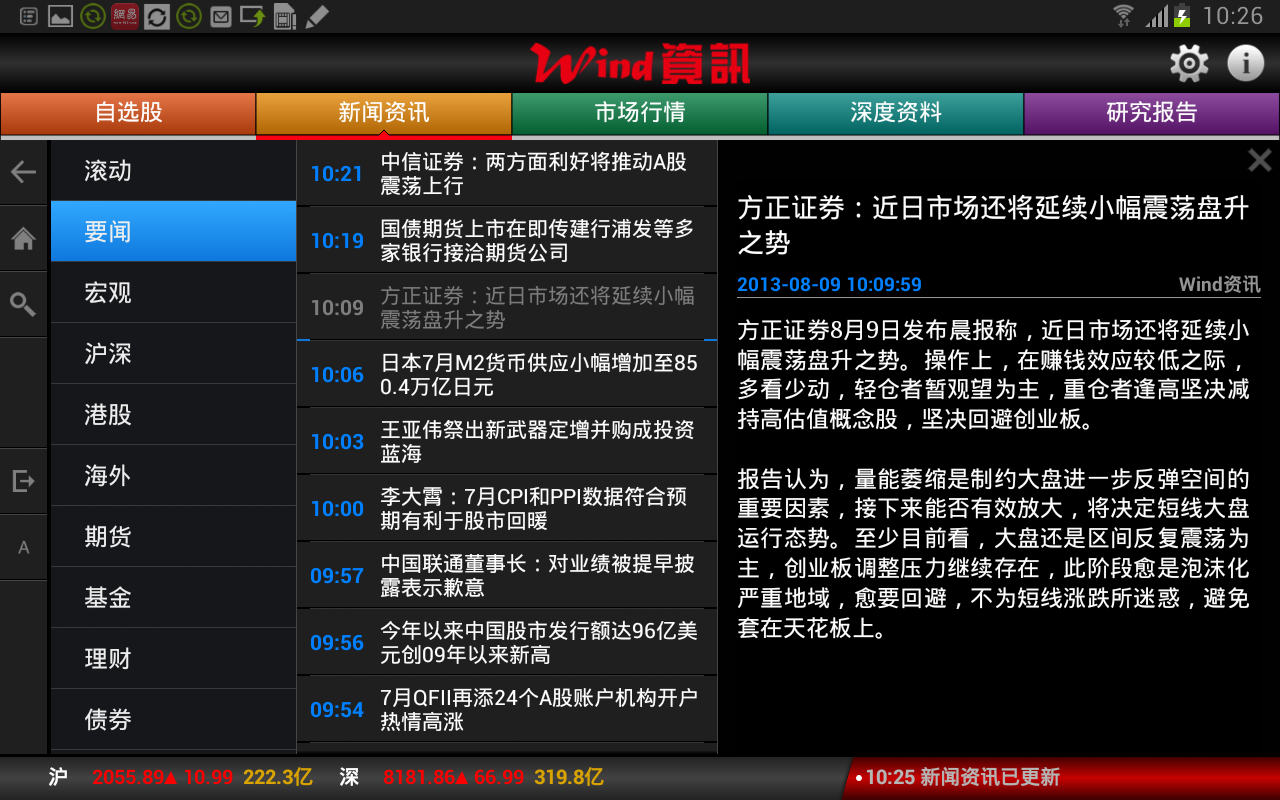Open the NetEase icon in the notification bar
The height and width of the screenshot is (800, 1280).
124,16
